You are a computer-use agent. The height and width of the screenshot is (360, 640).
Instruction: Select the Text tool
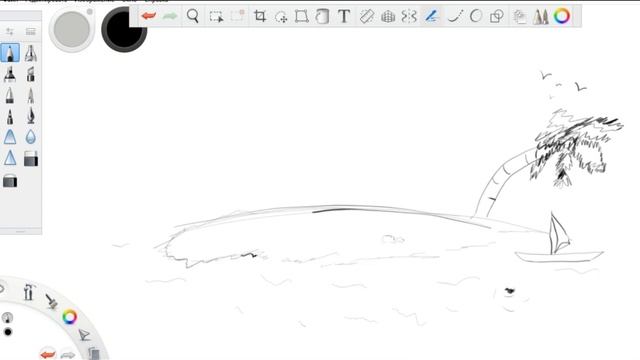pyautogui.click(x=344, y=16)
